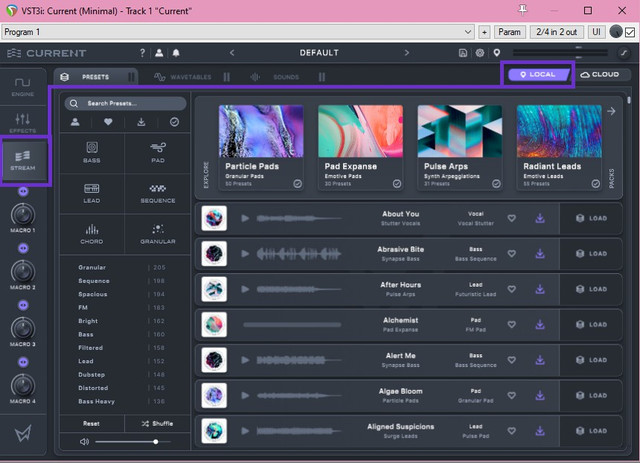Viewport: 640px width, 463px height.
Task: Open the Pulse Arps pack thumbnail
Action: pos(460,131)
